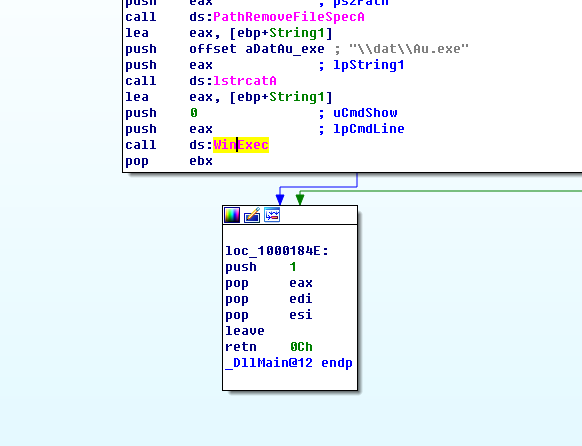This screenshot has width=582, height=446.
Task: Select the edi register in pop edi
Action: pos(301,299)
